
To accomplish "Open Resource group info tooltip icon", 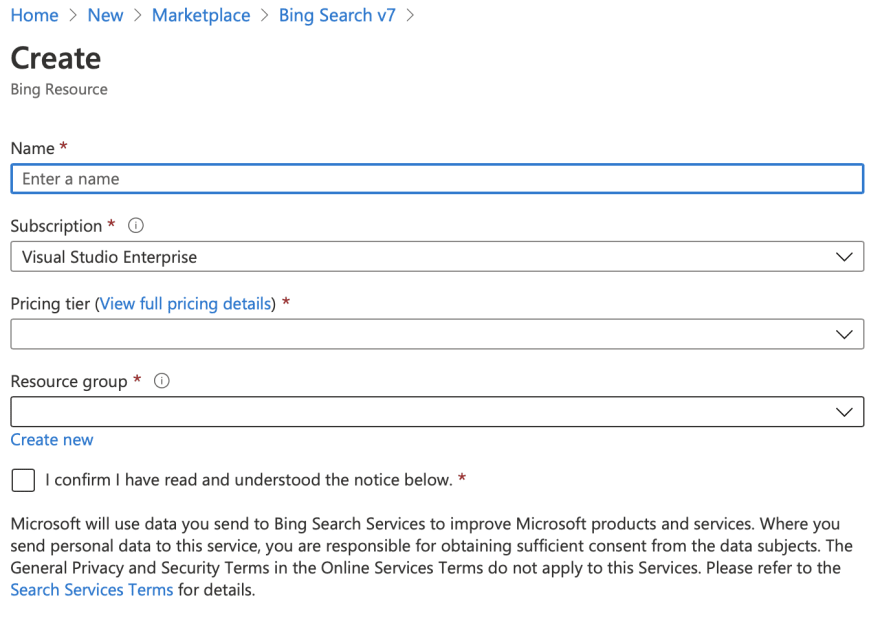I will 162,381.
